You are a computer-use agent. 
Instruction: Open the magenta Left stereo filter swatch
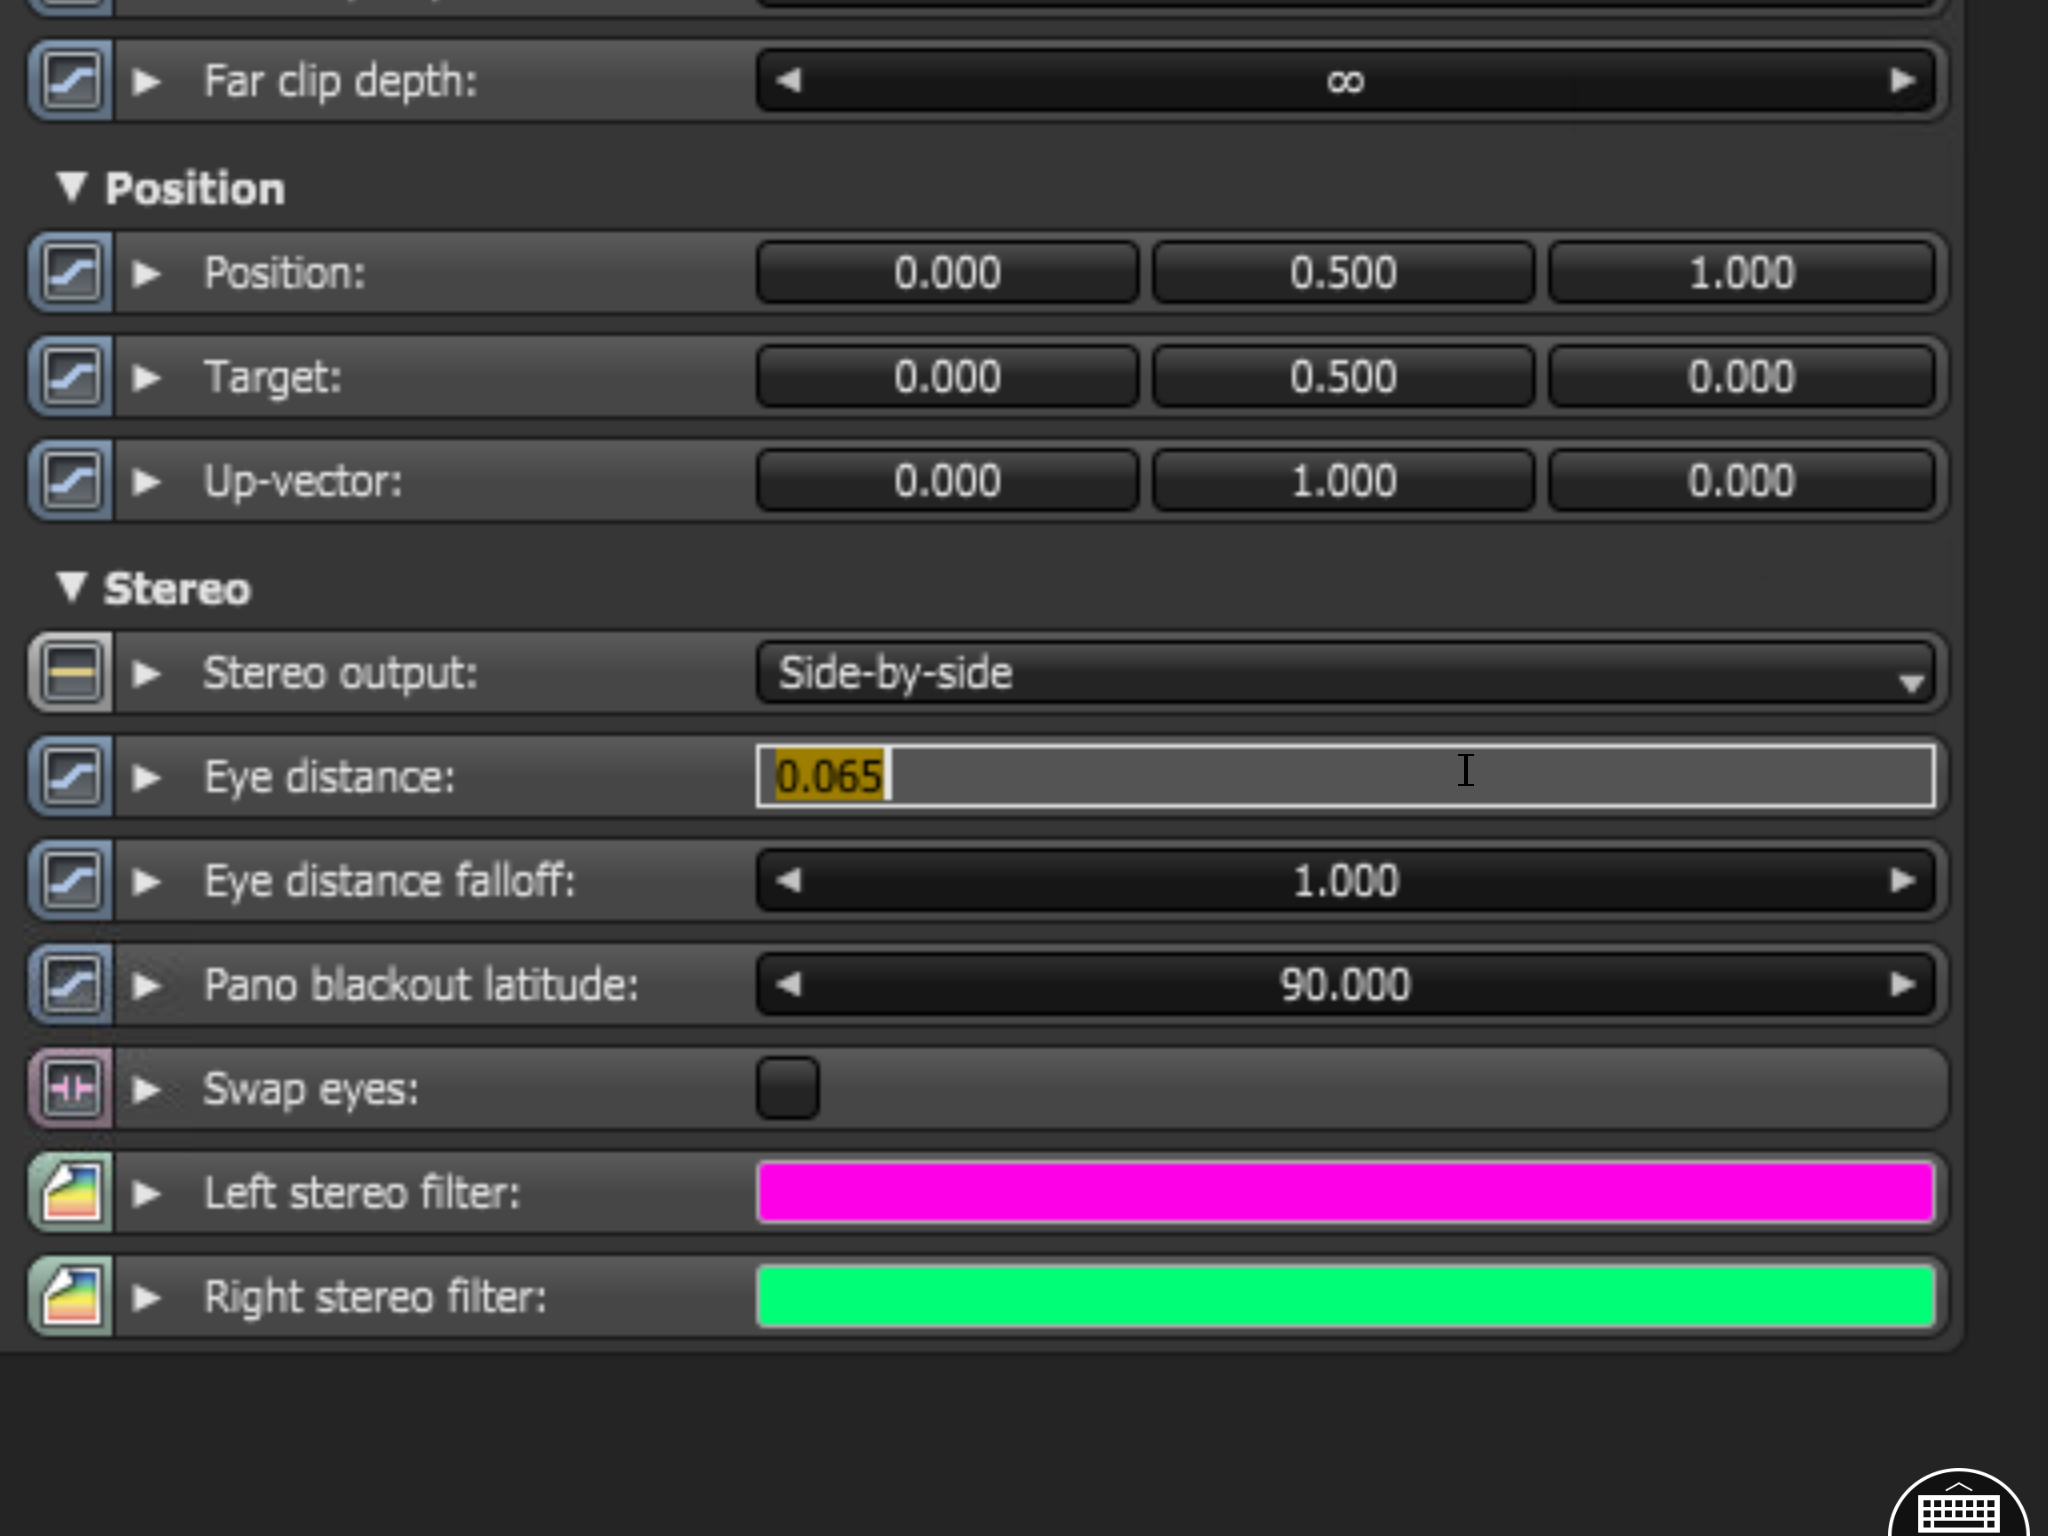[x=1345, y=1192]
